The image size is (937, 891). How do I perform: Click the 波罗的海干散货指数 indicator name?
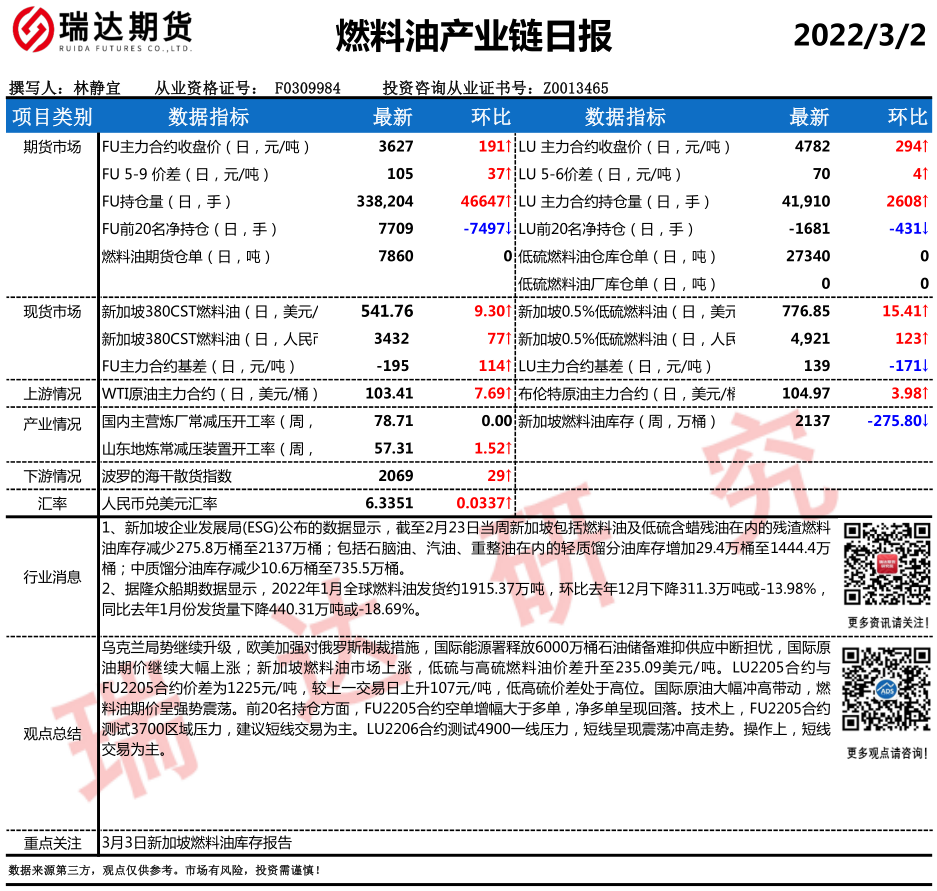coord(167,476)
